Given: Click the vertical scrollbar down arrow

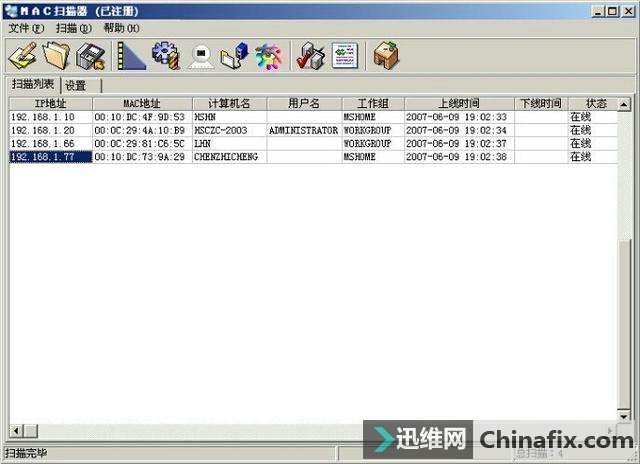Looking at the screenshot, I should click(x=624, y=414).
